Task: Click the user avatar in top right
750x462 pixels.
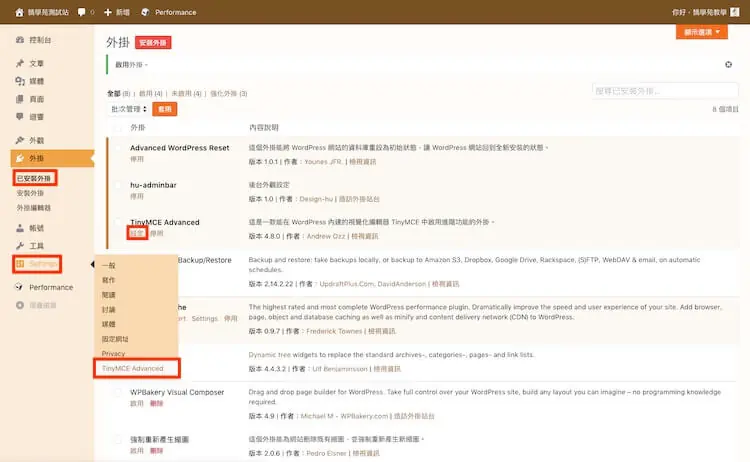Action: click(x=735, y=12)
